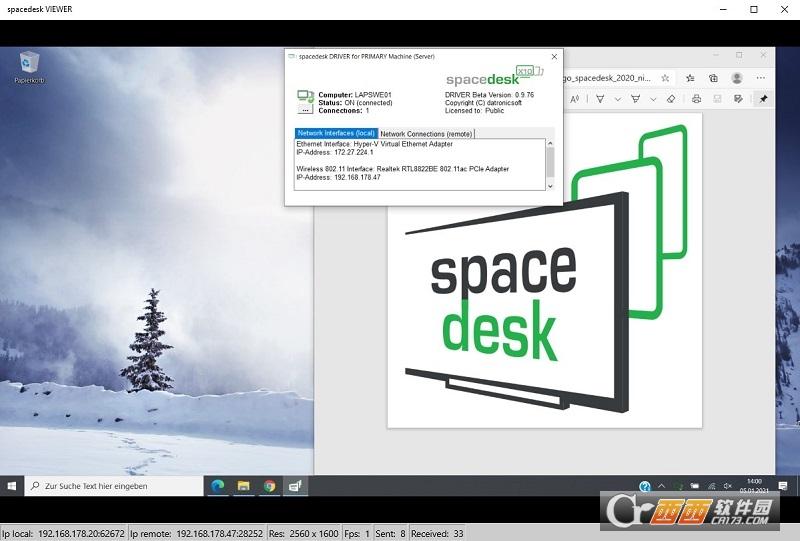Click the Print icon in PDF toolbar
Viewport: 800px width, 541px height.
(x=696, y=99)
